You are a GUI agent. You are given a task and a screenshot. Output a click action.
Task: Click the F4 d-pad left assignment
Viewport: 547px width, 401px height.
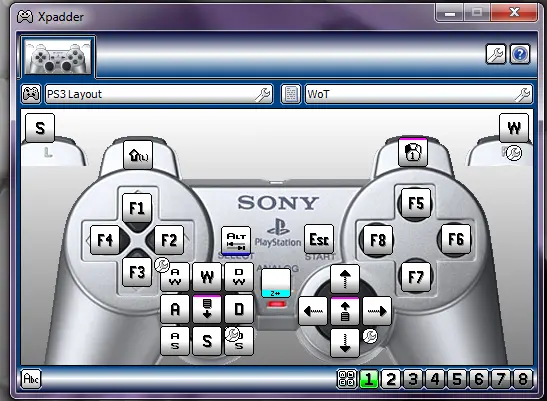105,240
